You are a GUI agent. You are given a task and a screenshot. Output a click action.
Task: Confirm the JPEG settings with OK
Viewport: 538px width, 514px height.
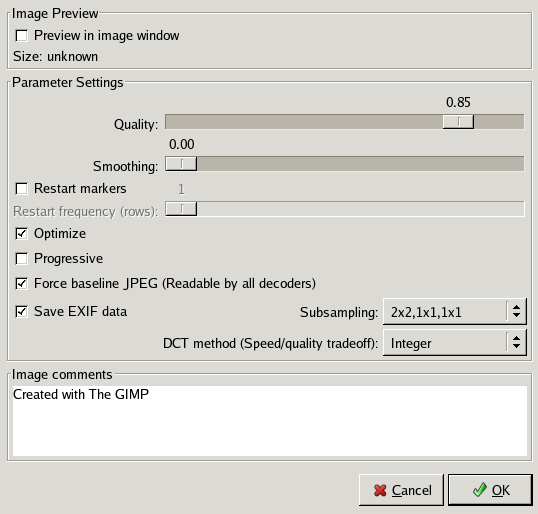coord(490,490)
